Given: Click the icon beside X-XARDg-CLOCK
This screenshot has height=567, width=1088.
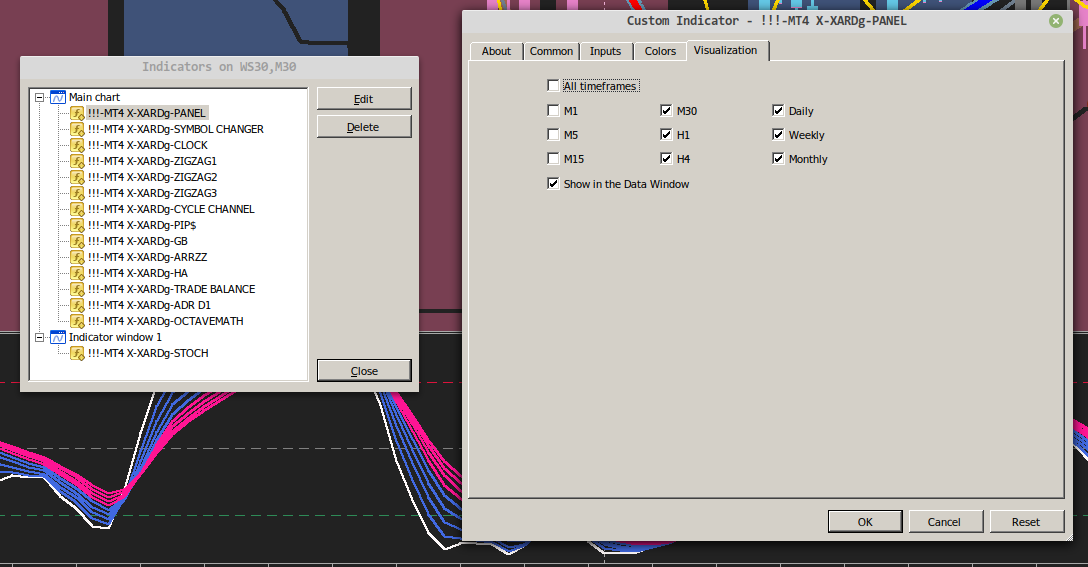Looking at the screenshot, I should click(77, 145).
